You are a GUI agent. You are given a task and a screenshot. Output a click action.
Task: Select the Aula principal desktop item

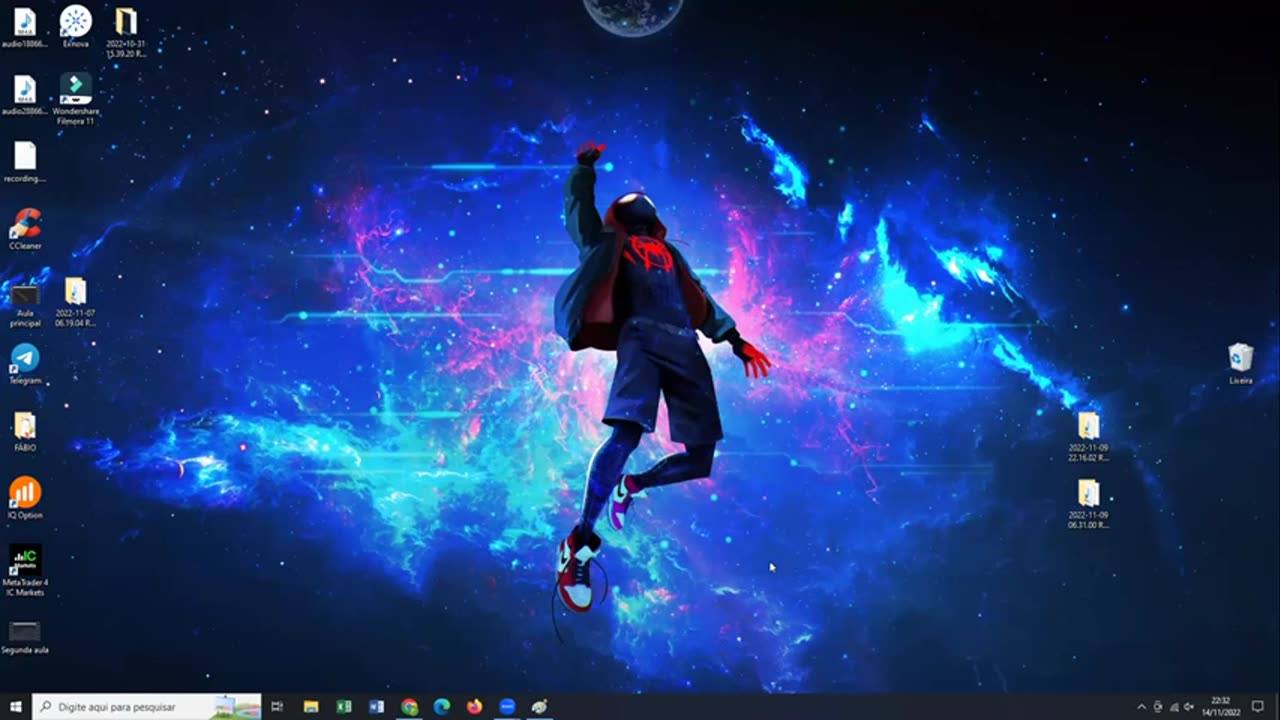[25, 305]
